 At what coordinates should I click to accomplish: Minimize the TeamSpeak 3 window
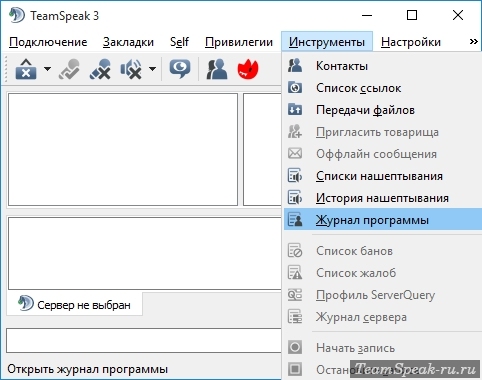[367, 15]
